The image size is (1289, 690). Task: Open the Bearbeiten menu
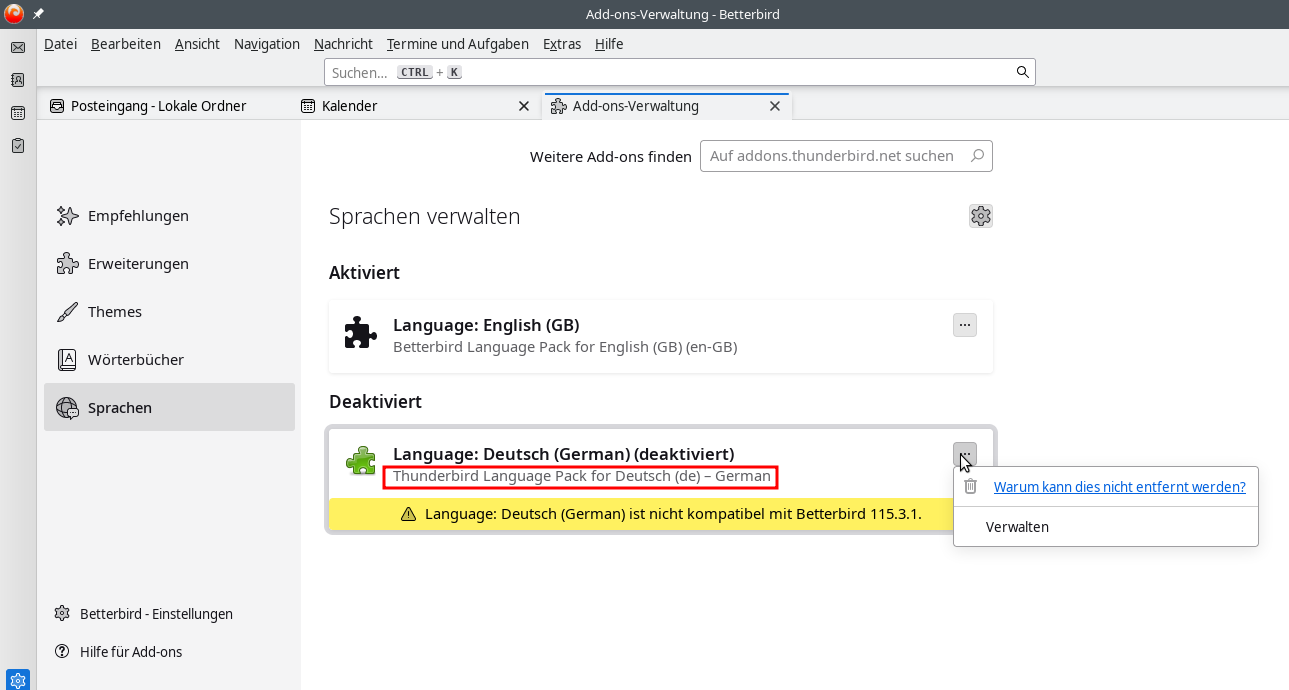[126, 44]
